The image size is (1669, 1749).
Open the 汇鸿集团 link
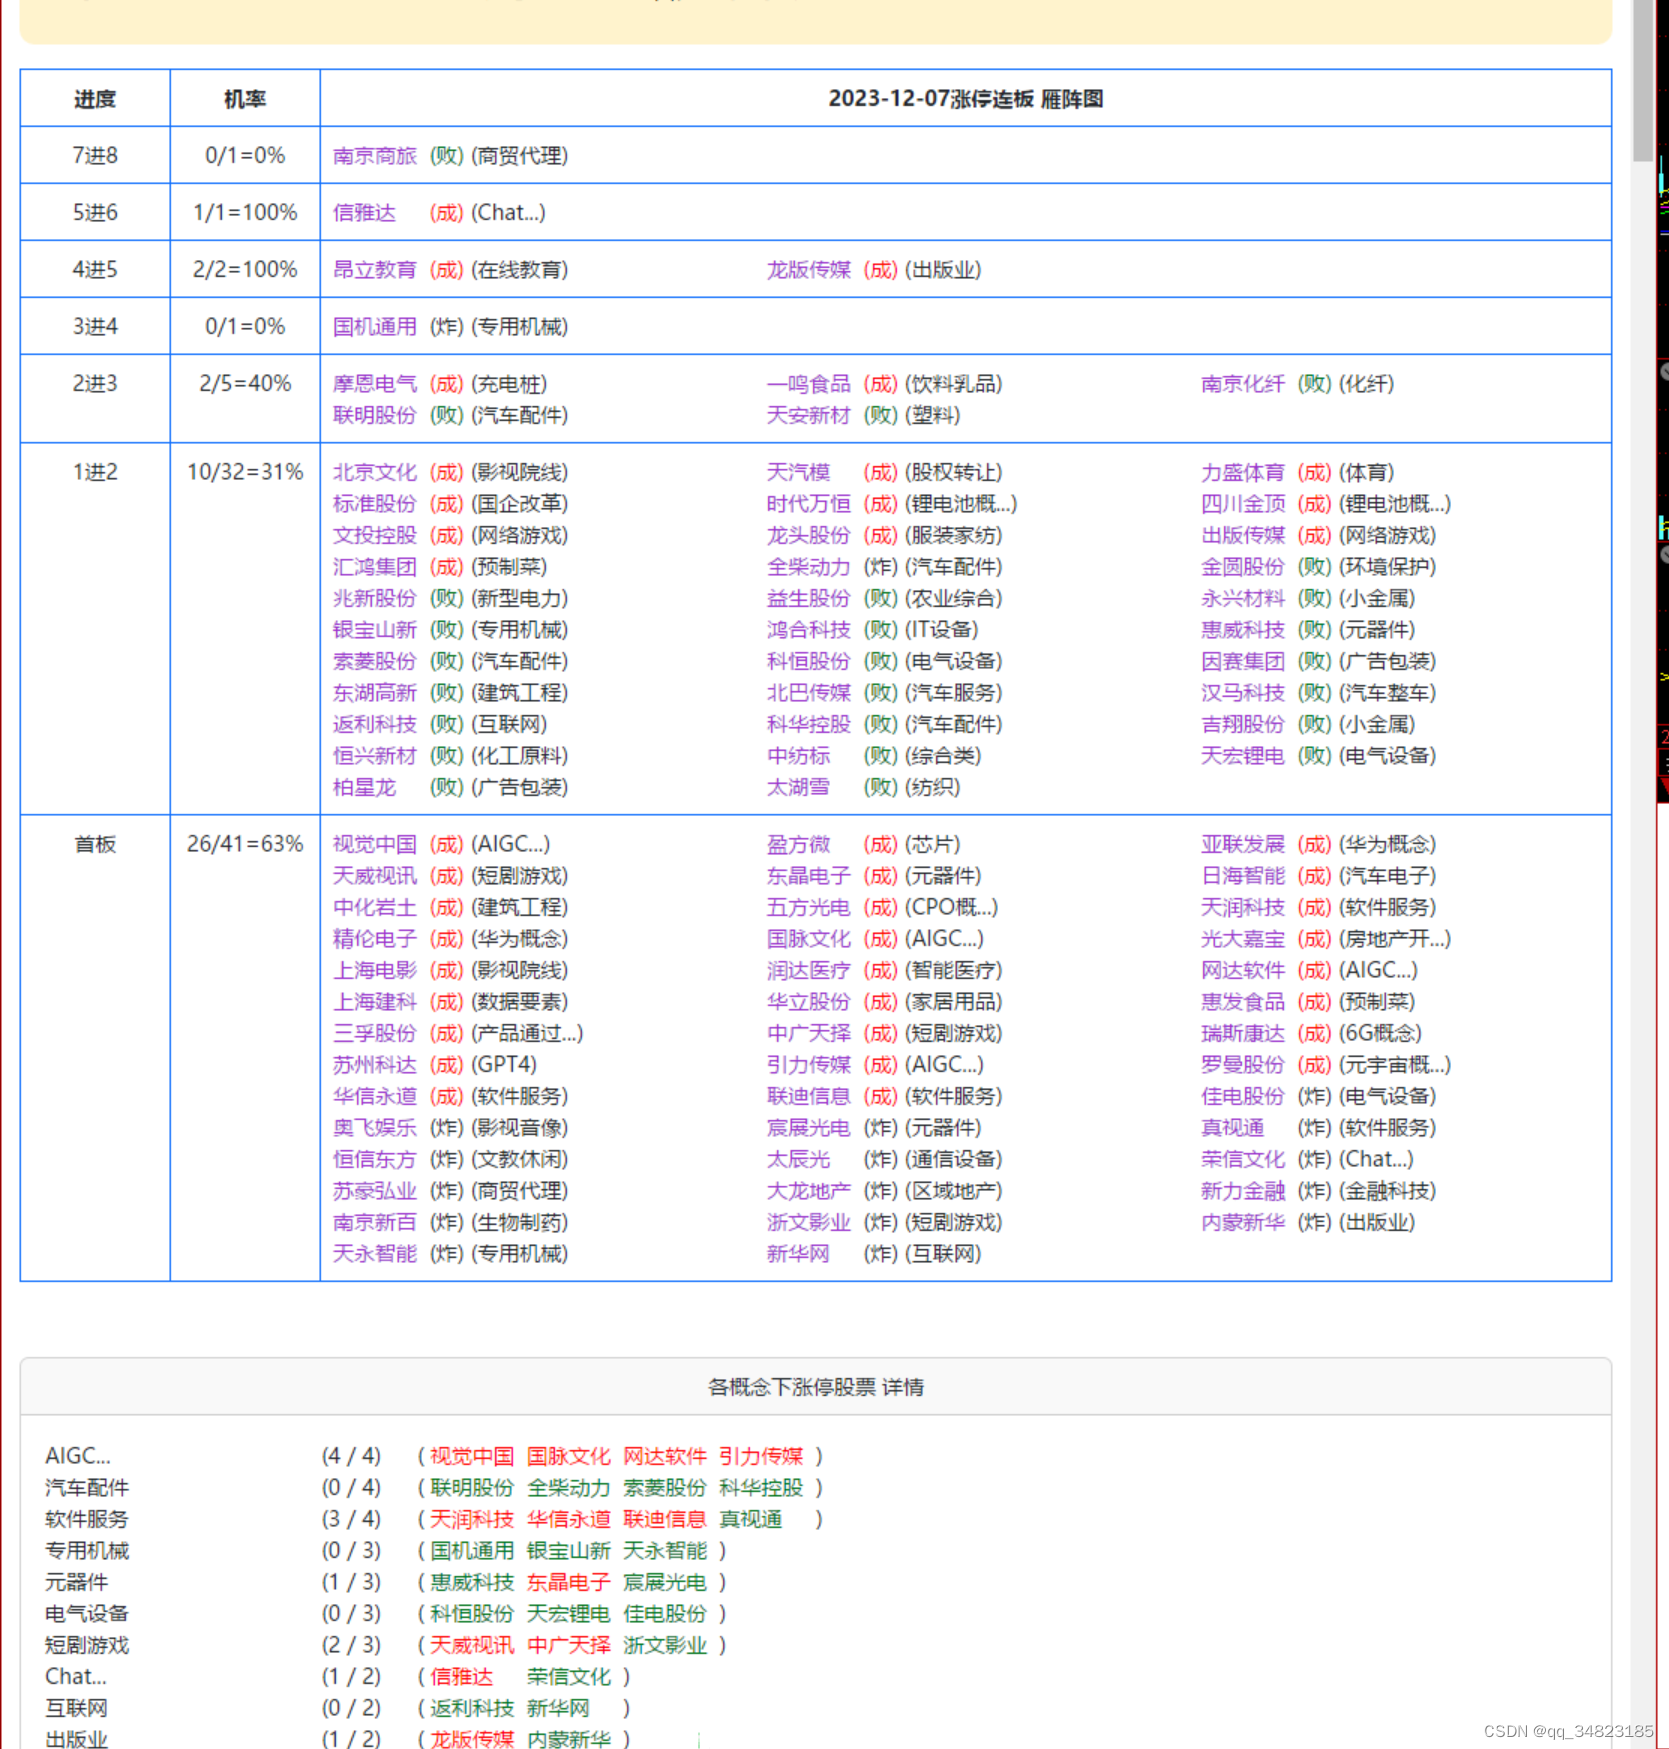pos(374,567)
